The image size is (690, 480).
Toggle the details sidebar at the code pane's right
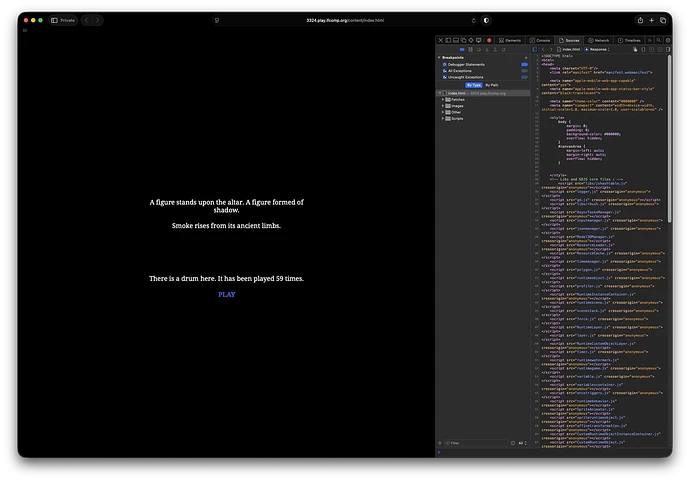[668, 49]
